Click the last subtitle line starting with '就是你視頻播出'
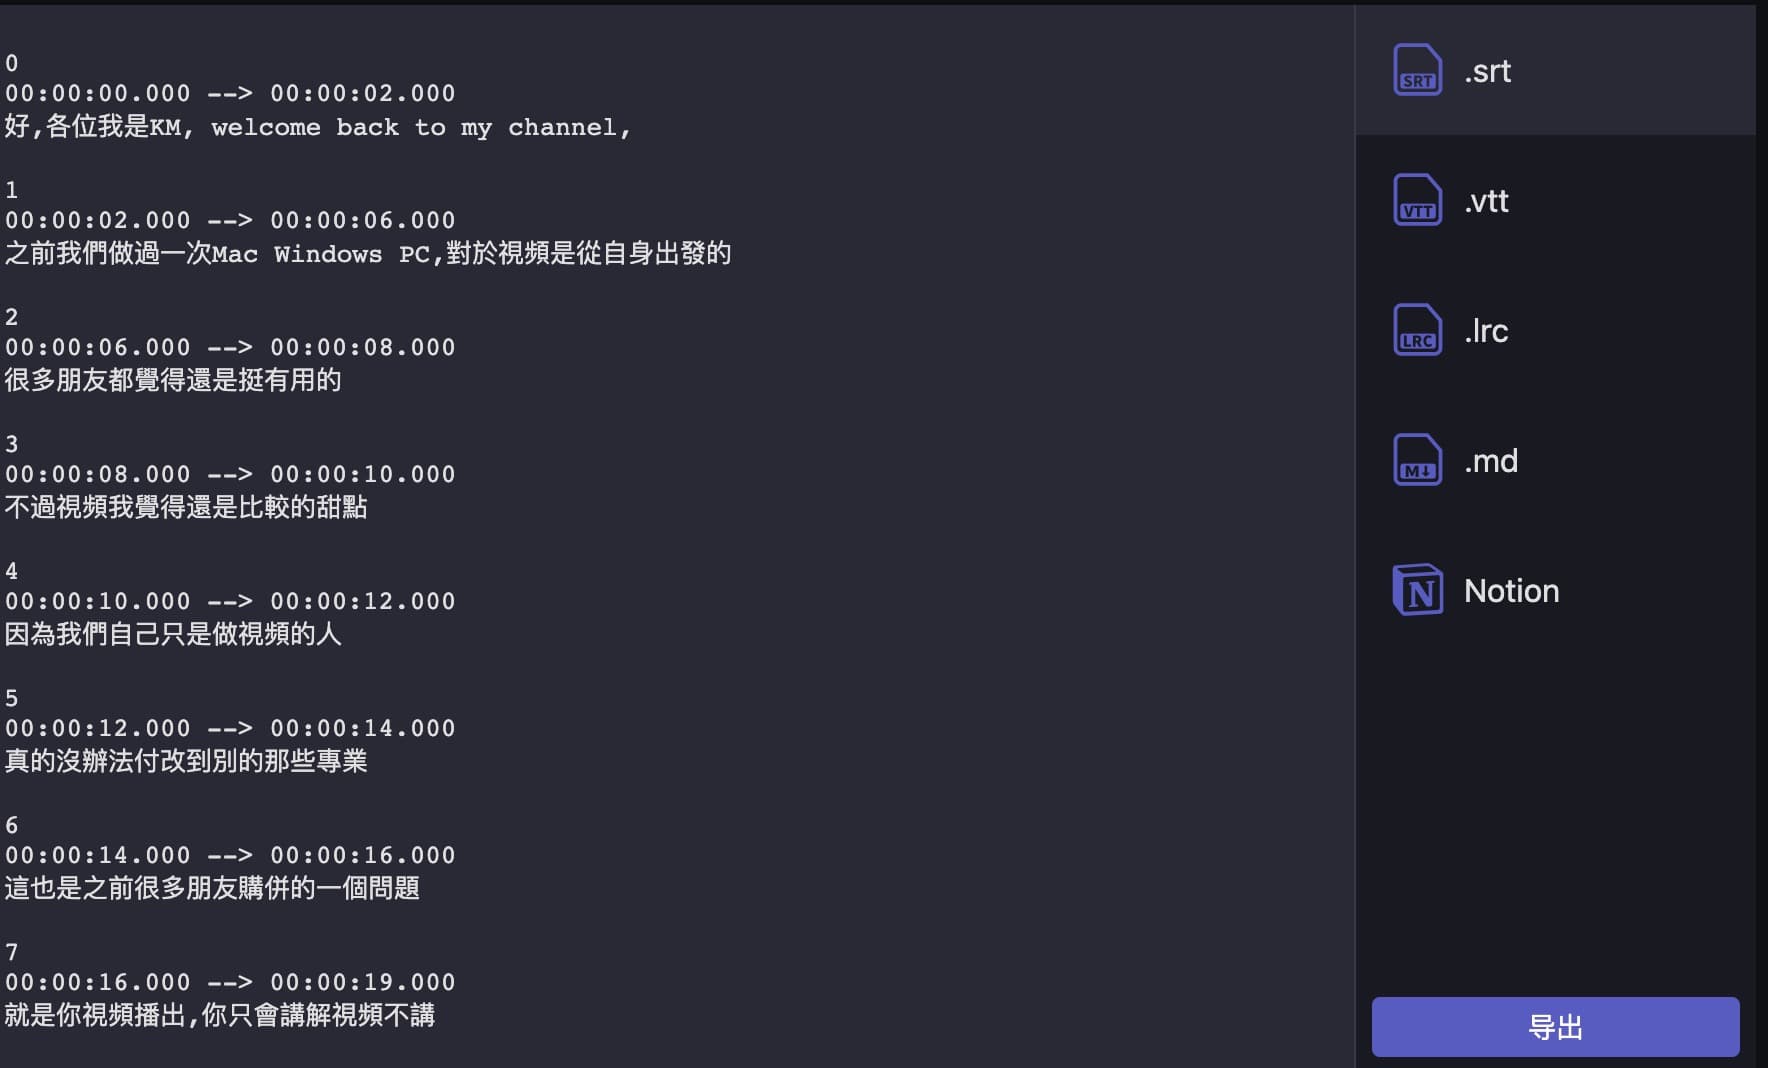Image resolution: width=1768 pixels, height=1068 pixels. click(220, 1016)
